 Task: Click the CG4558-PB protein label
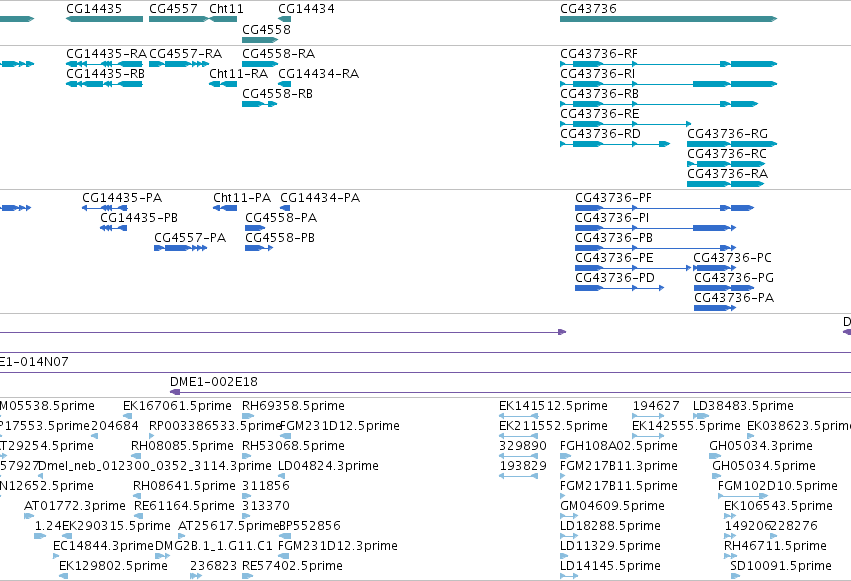click(x=280, y=238)
